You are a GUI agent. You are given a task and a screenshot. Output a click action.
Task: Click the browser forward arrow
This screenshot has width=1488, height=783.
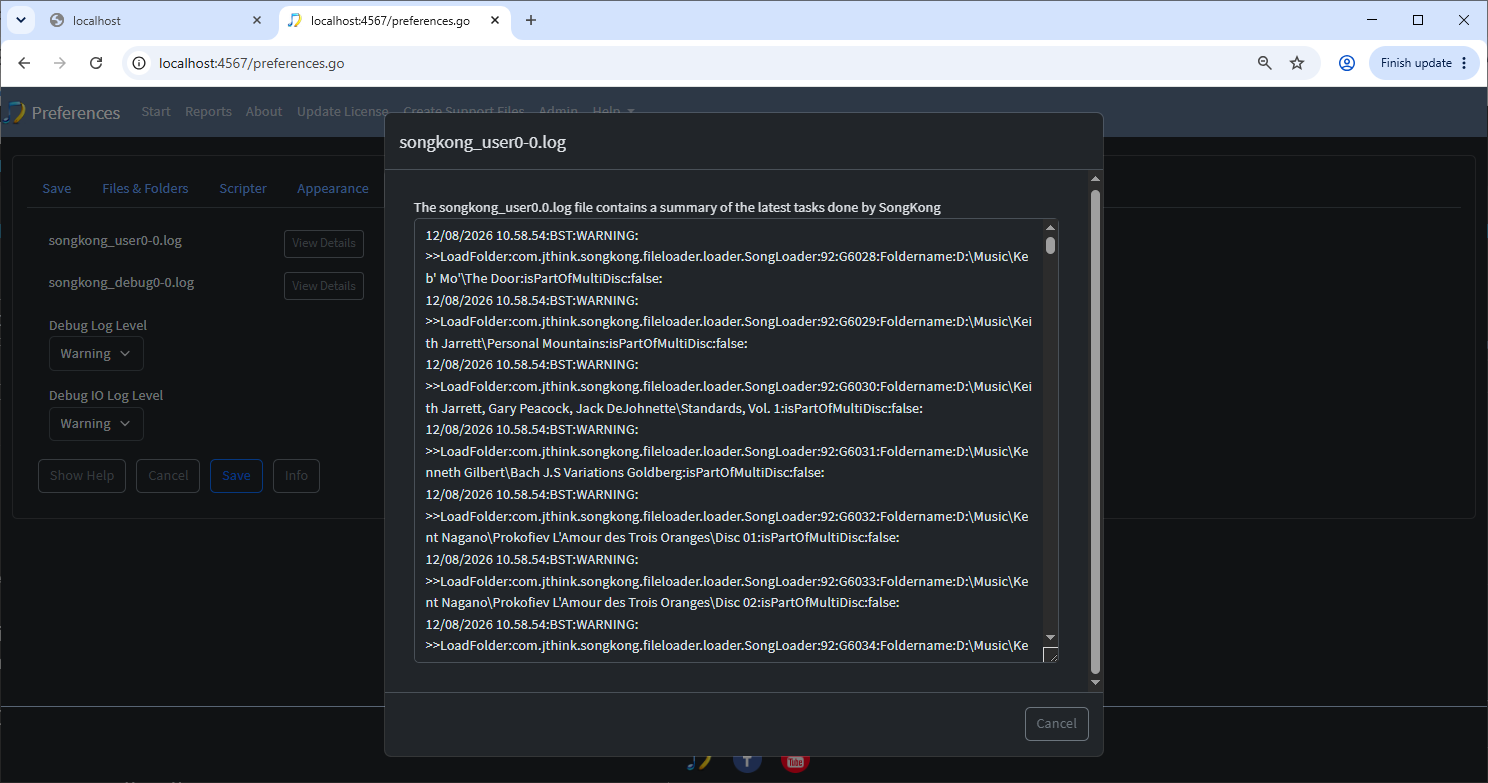60,63
